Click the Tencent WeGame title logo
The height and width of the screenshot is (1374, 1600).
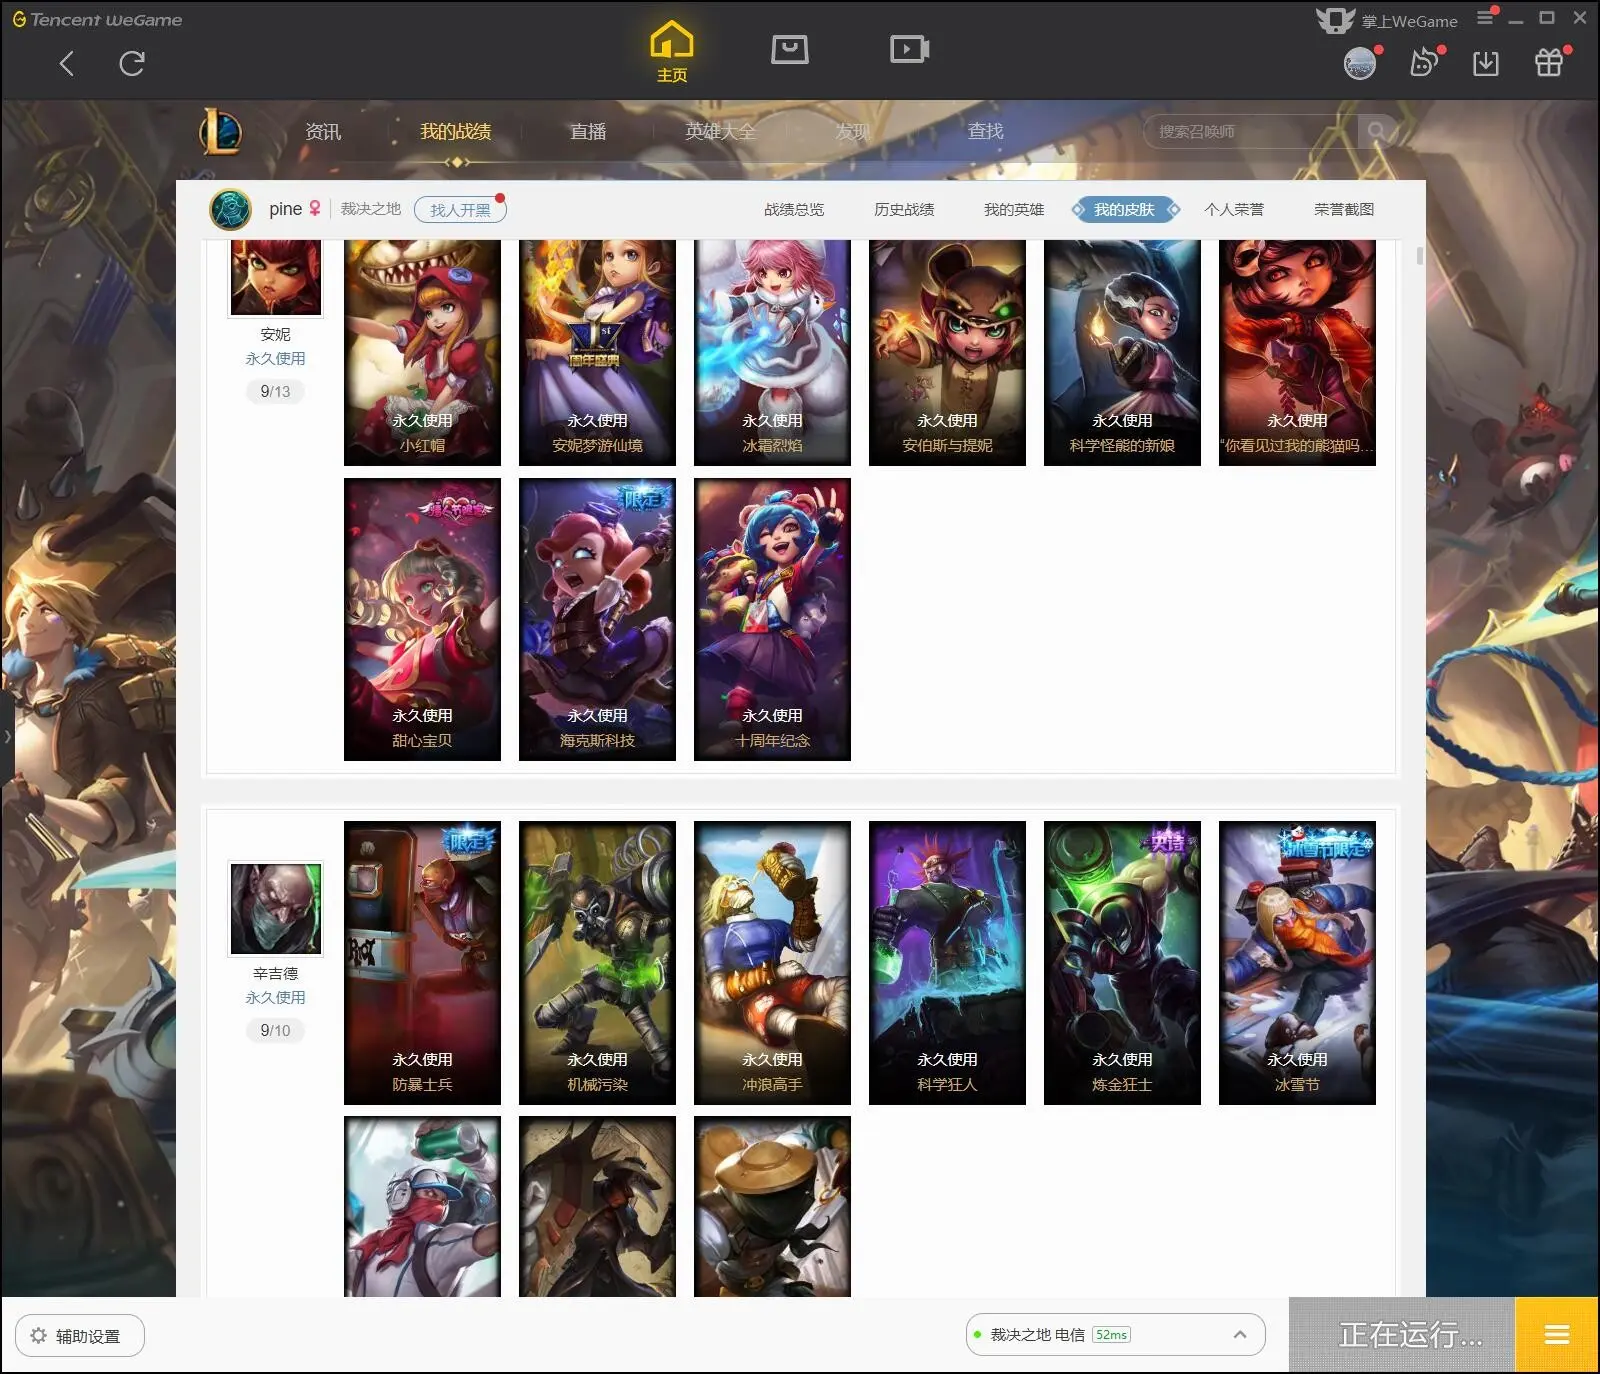(97, 19)
